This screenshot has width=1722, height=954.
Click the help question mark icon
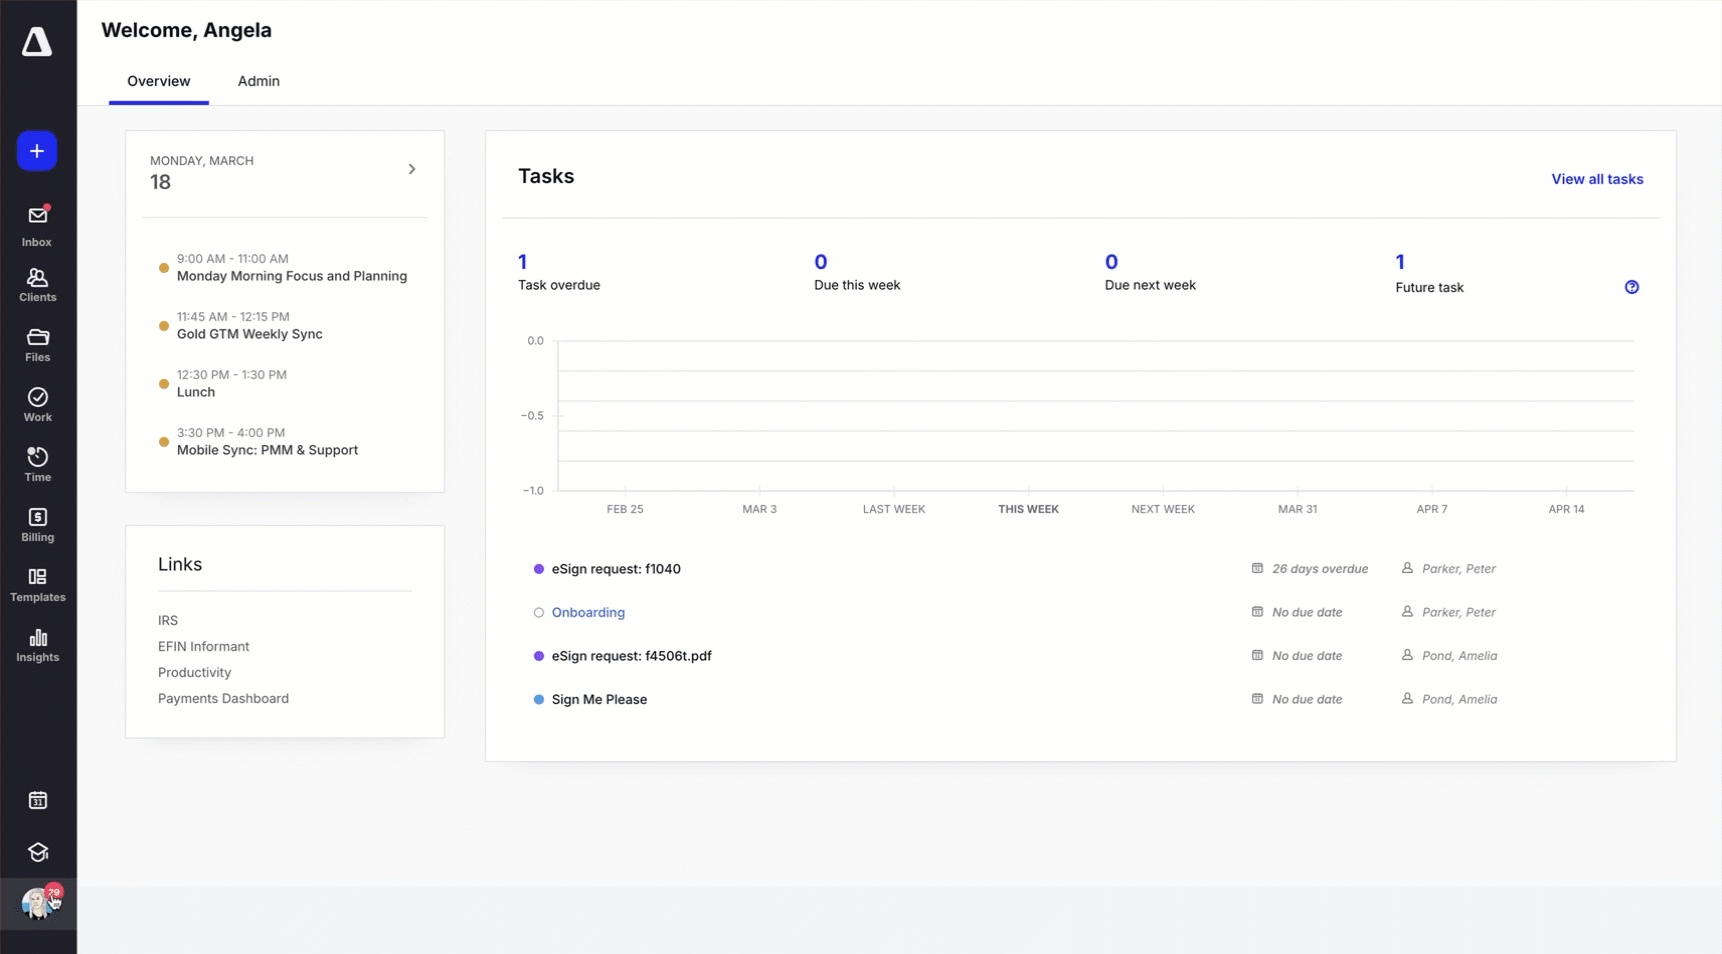tap(1631, 287)
